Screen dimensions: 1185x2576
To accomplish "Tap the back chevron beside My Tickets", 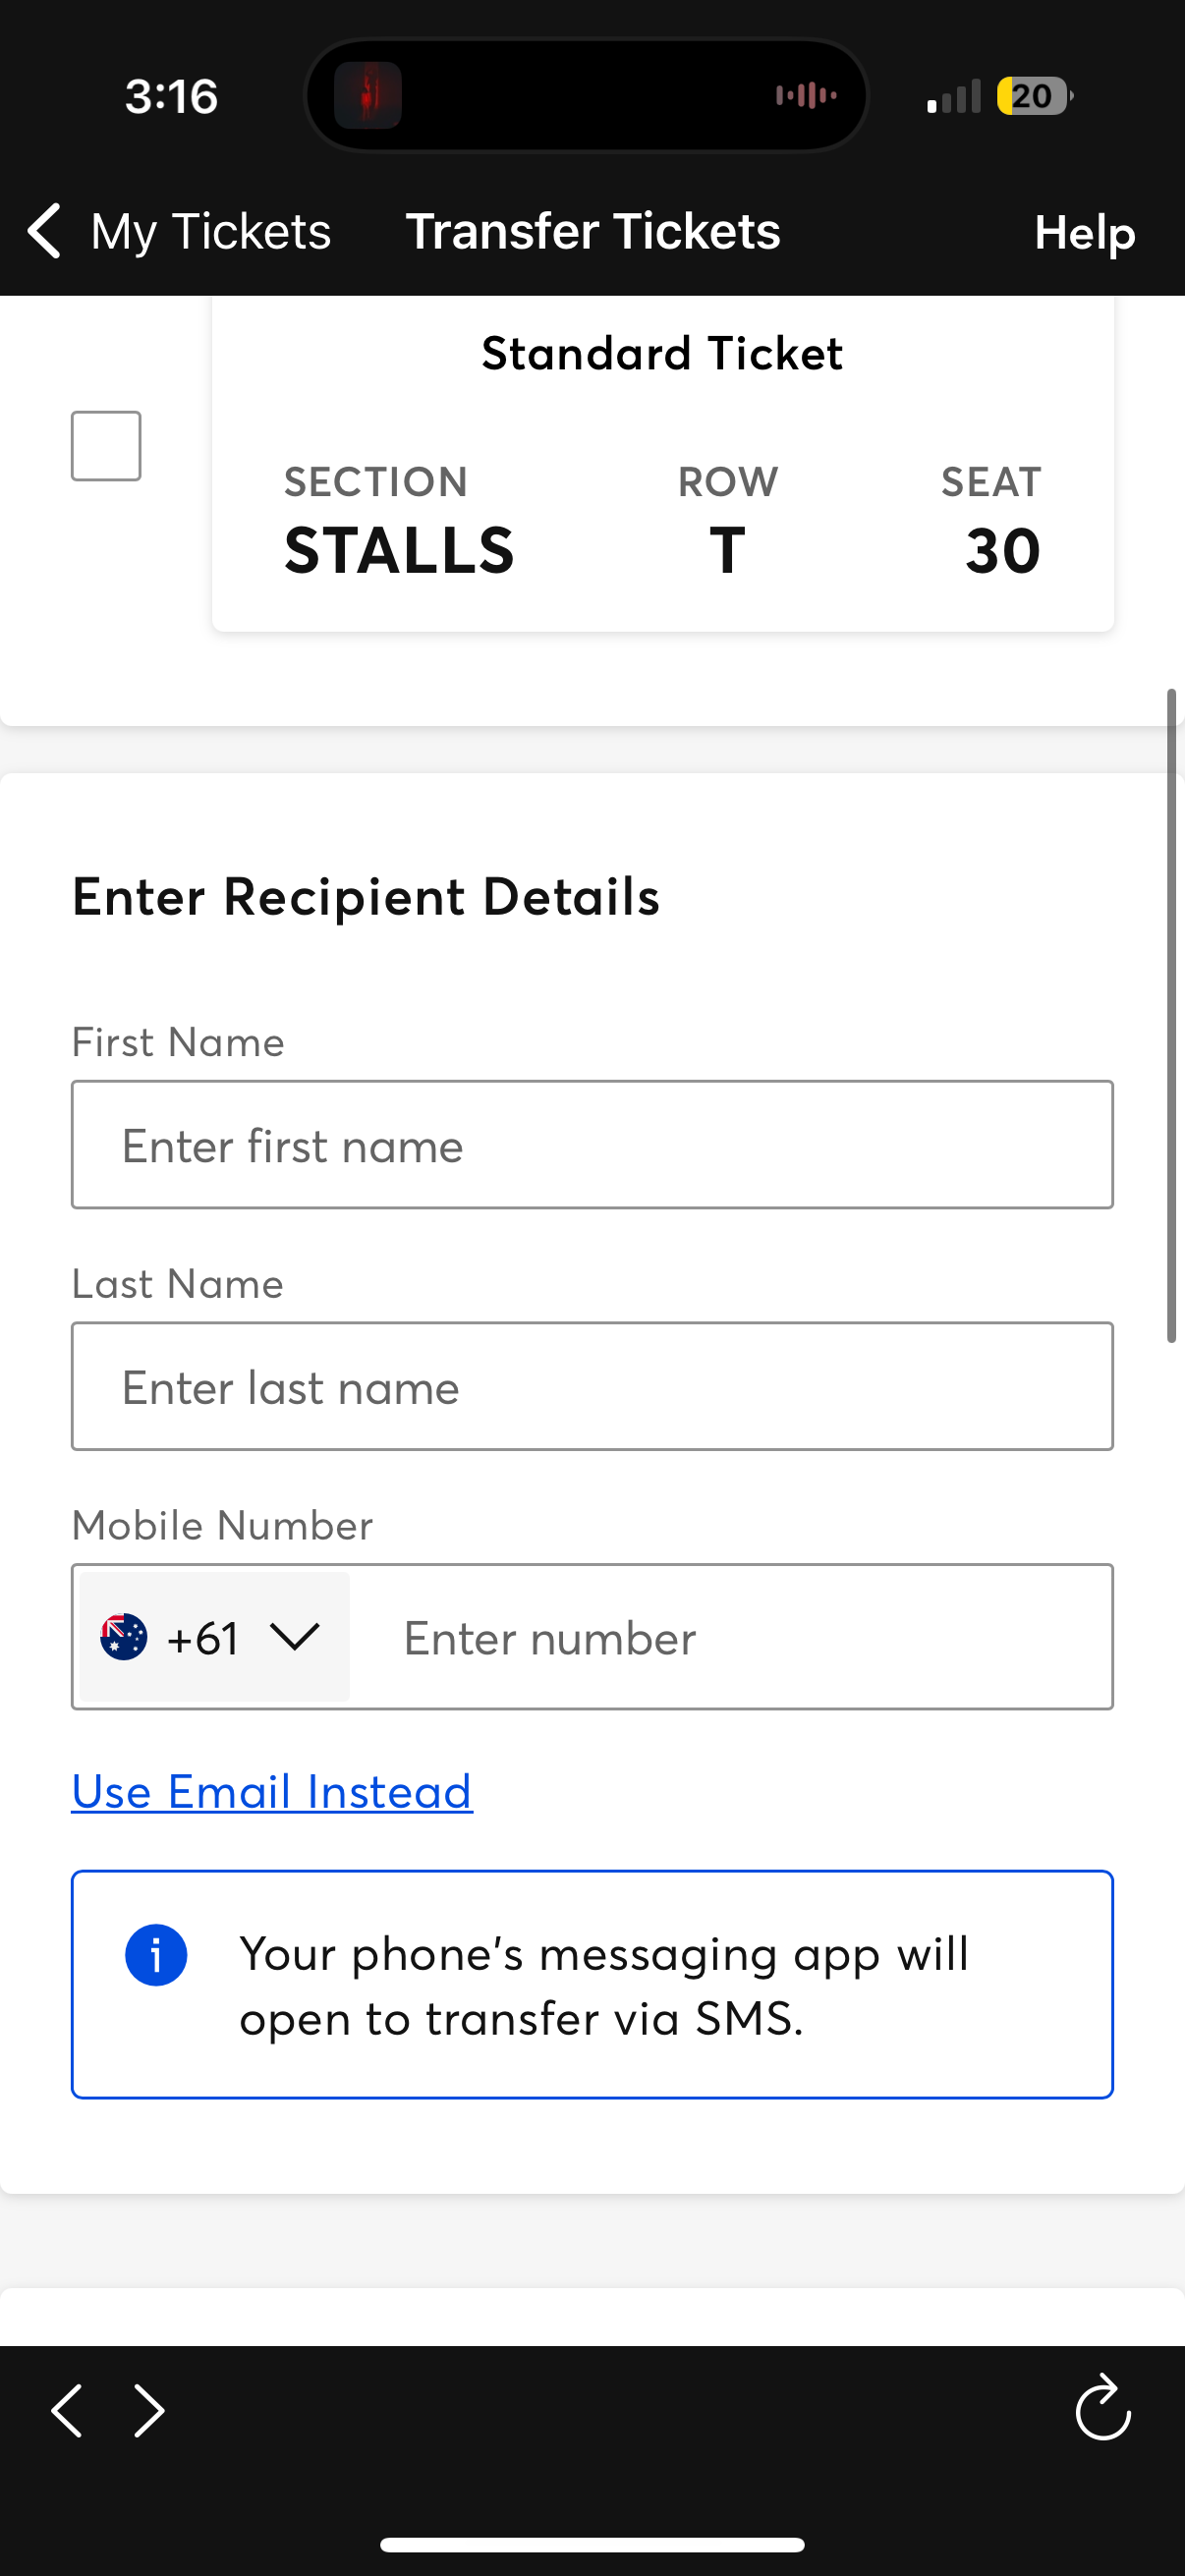I will point(45,231).
